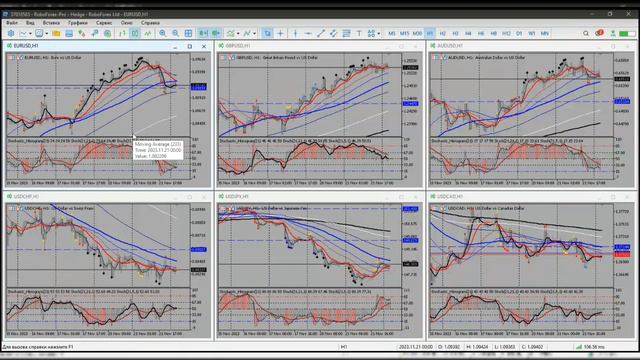
Task: Activate the USDCHF,H1 chart window title
Action: (26, 196)
